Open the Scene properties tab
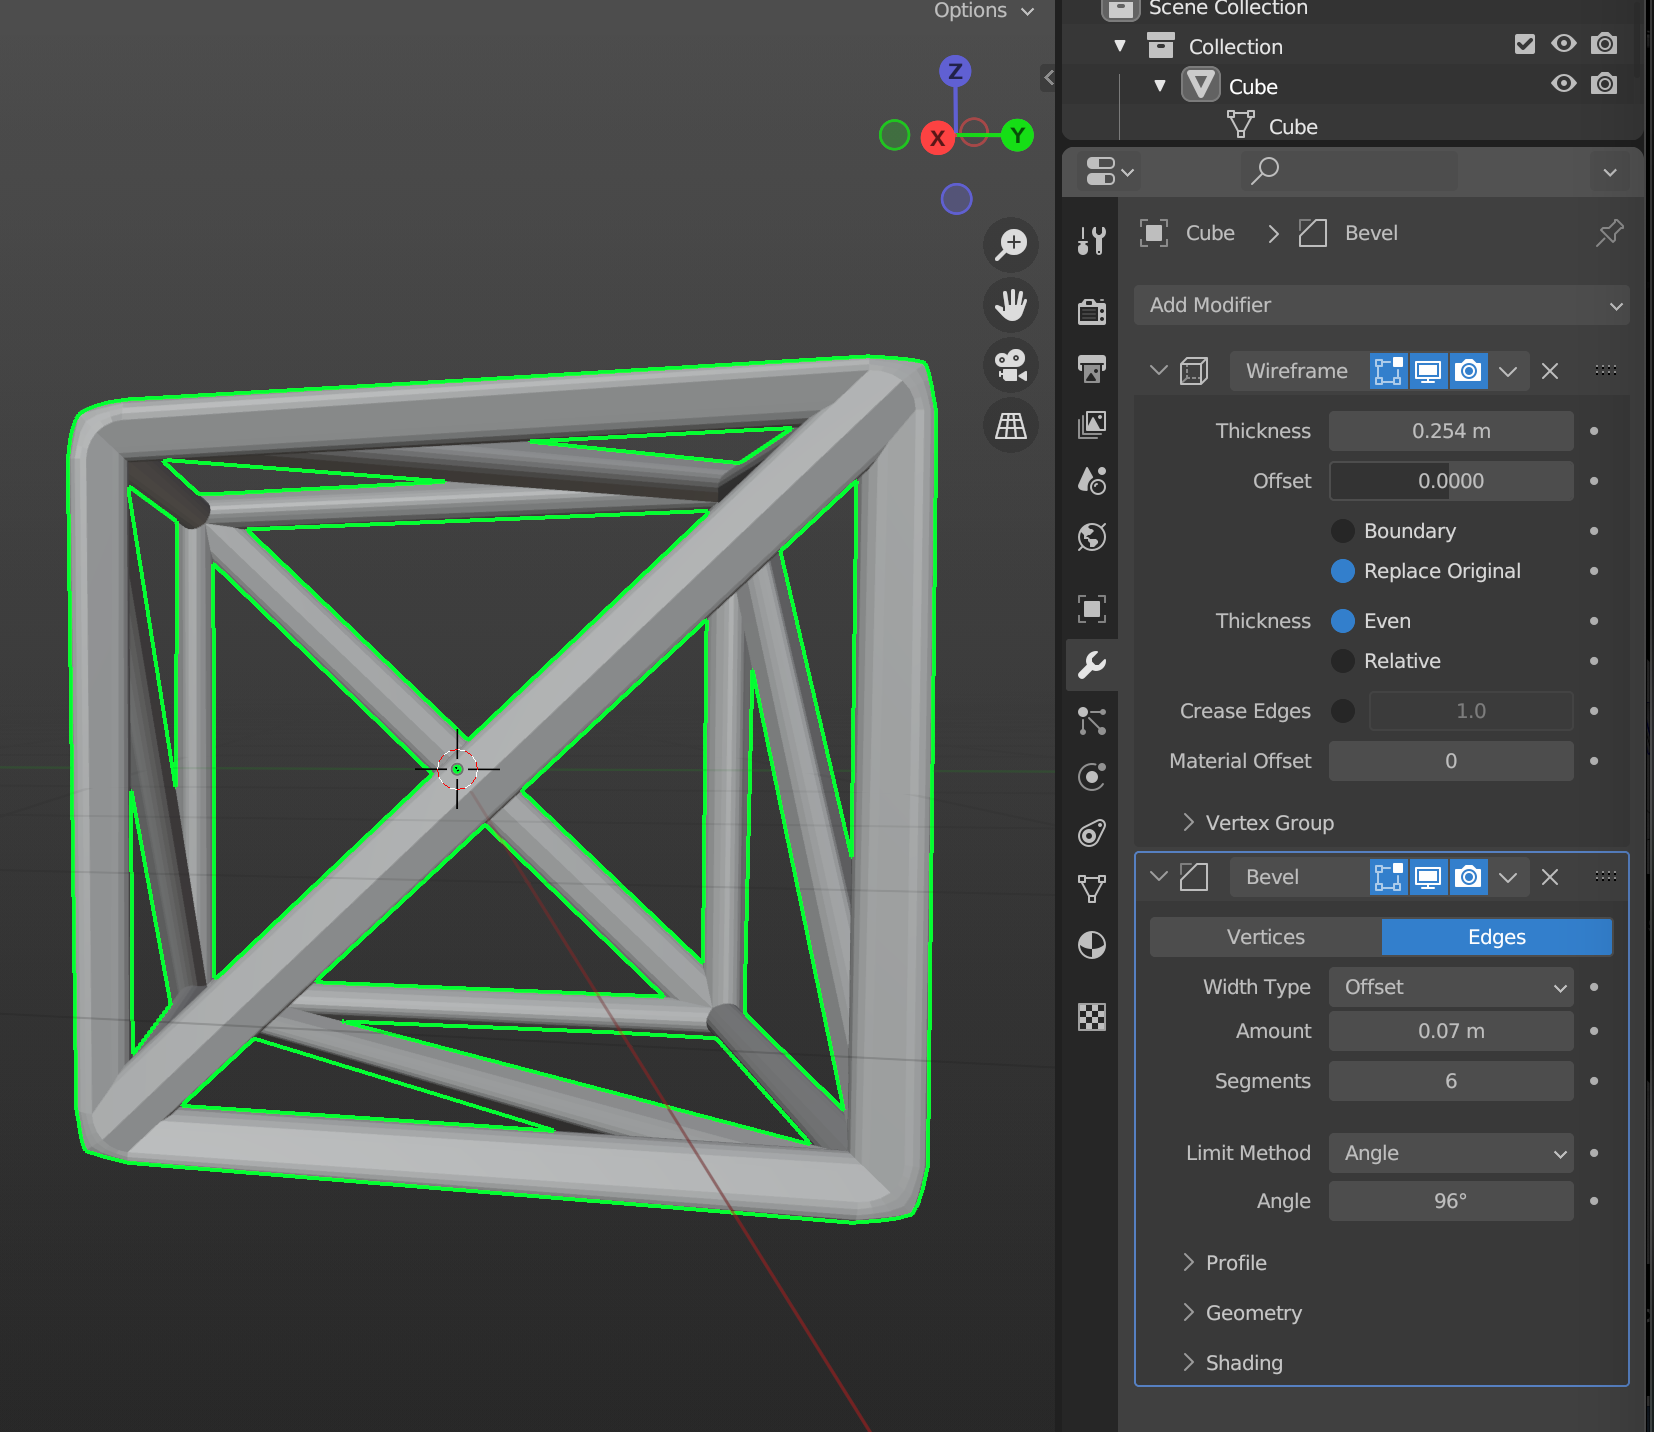This screenshot has height=1432, width=1654. (x=1092, y=481)
